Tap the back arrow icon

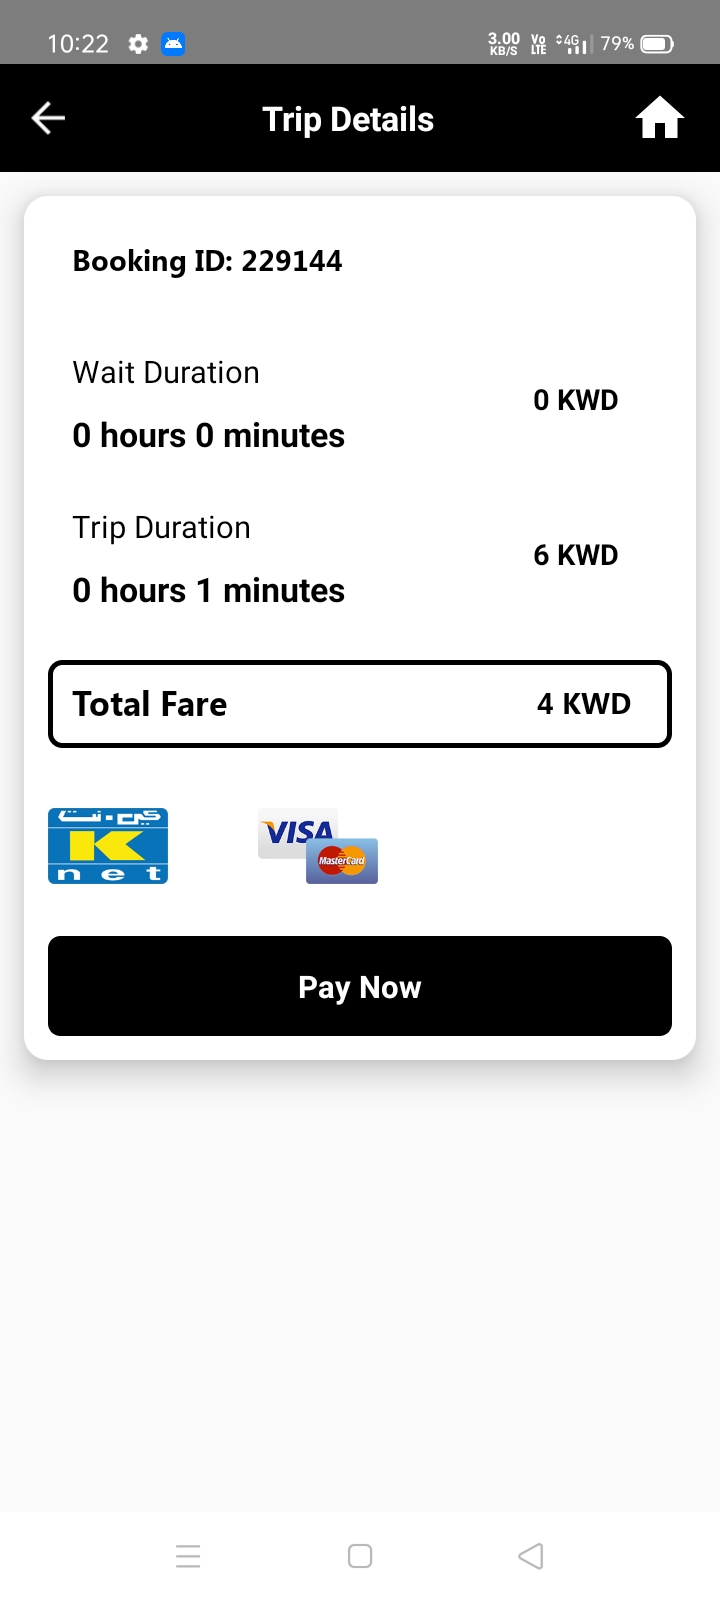coord(48,118)
